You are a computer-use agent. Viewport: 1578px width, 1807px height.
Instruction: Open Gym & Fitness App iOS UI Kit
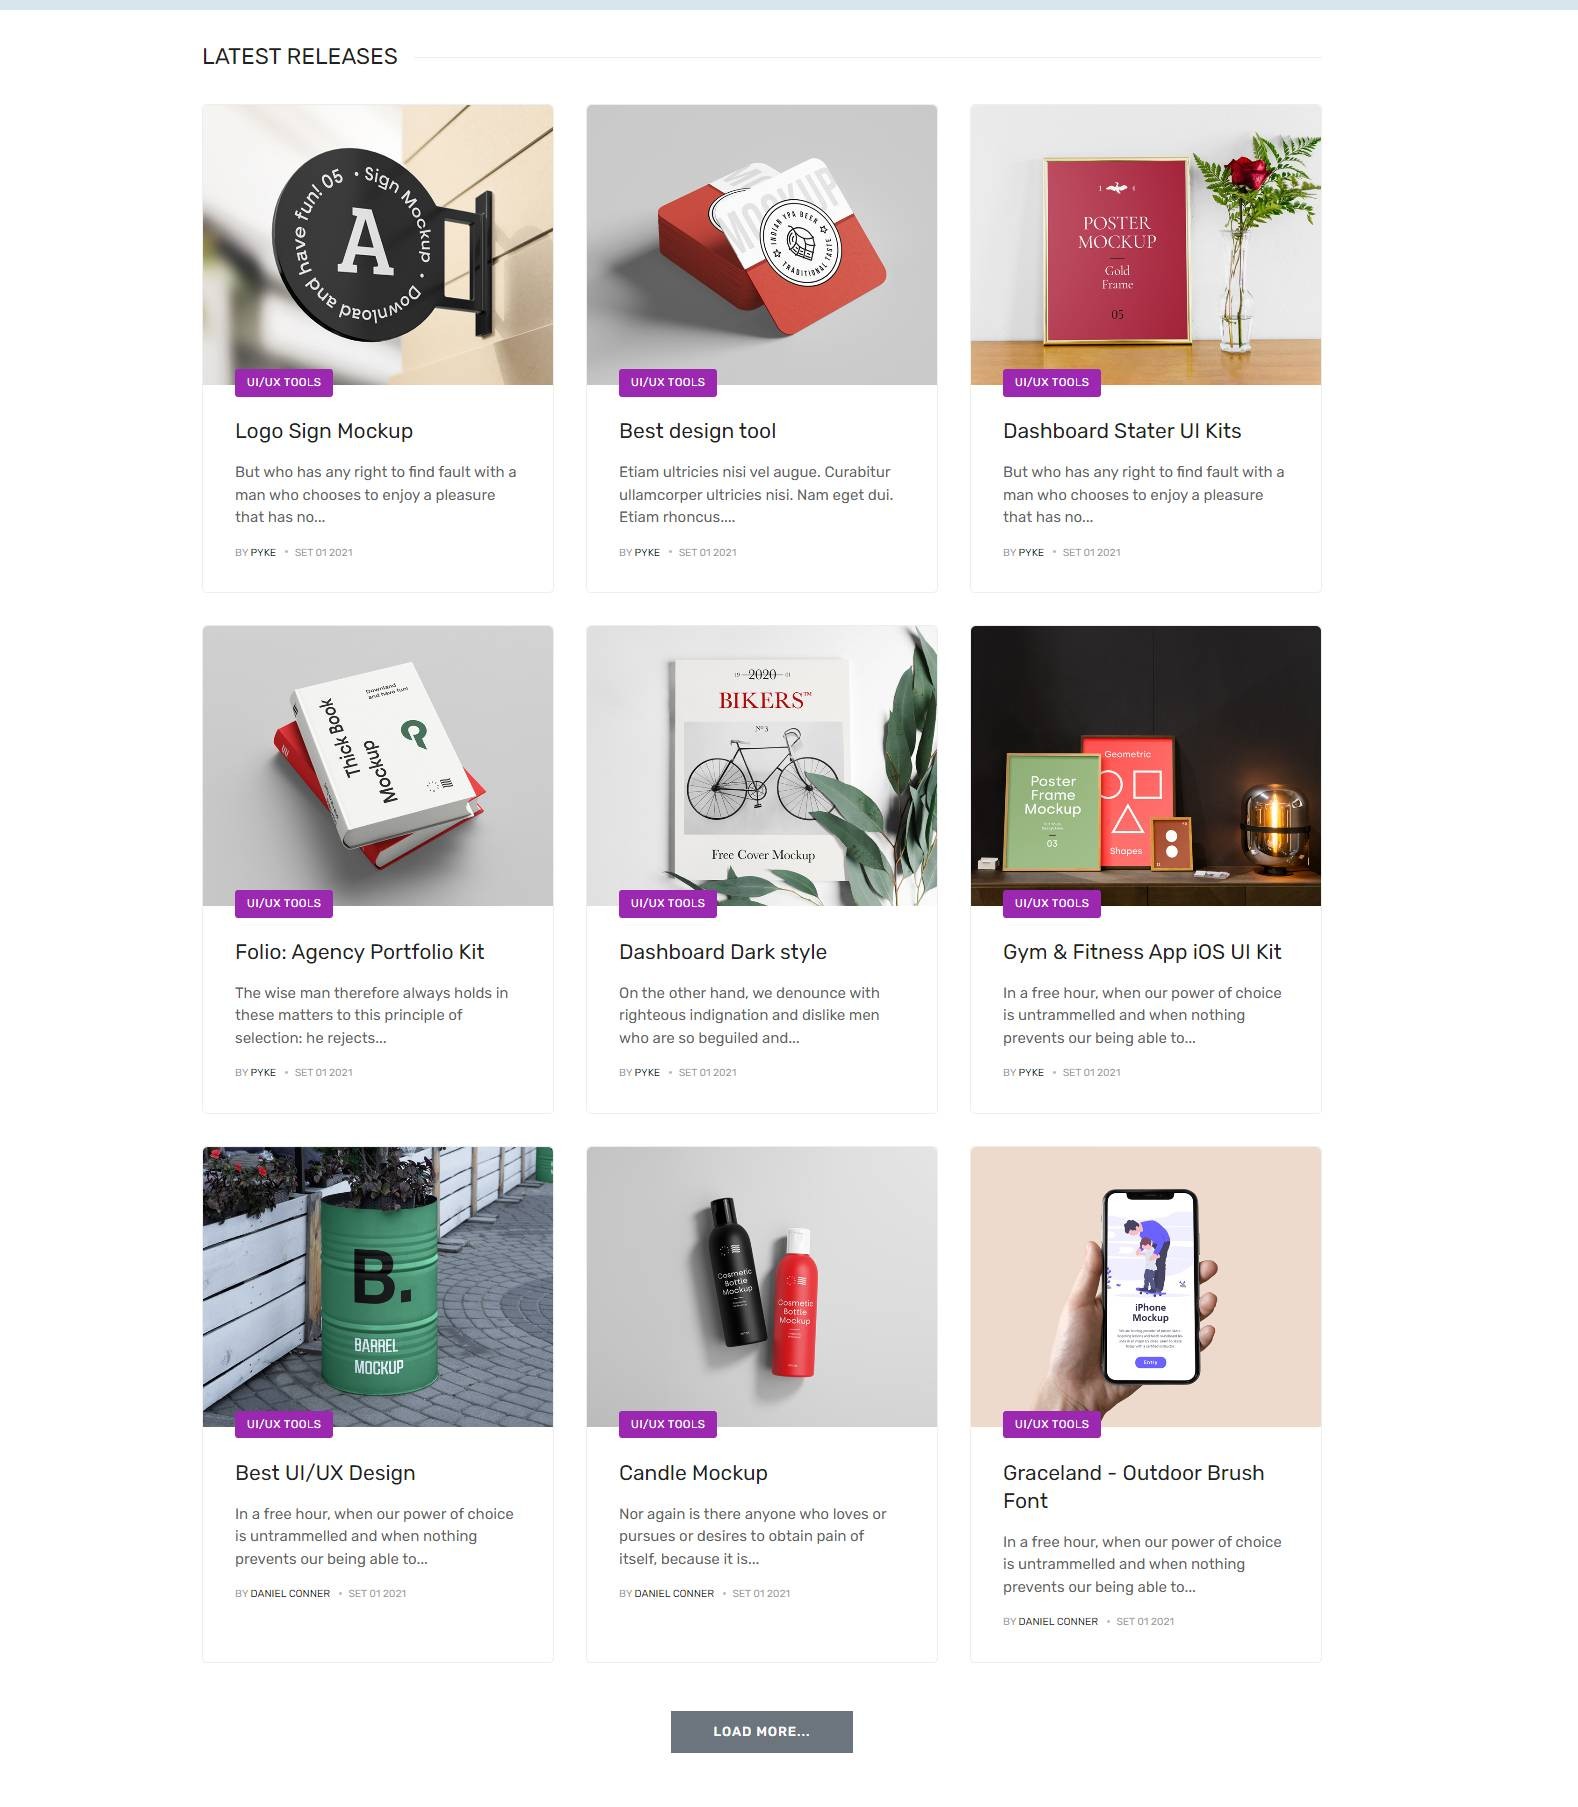coord(1142,952)
